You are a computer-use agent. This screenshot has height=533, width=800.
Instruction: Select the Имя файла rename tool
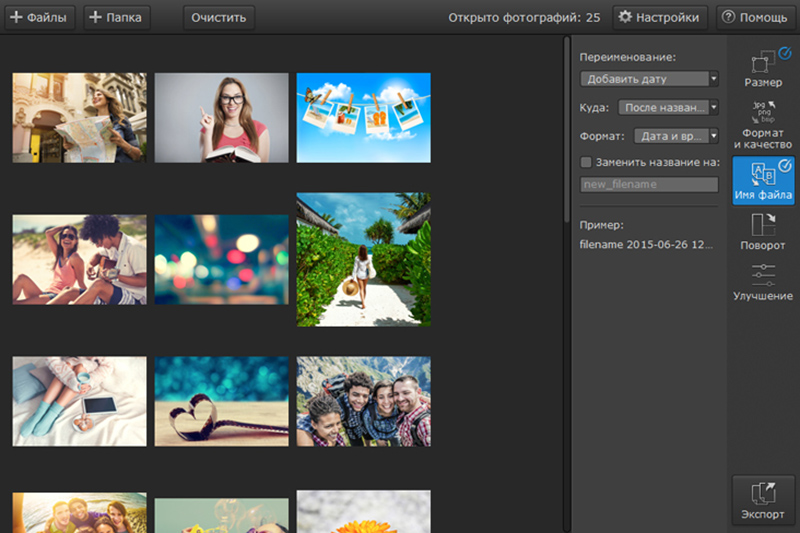[x=763, y=181]
